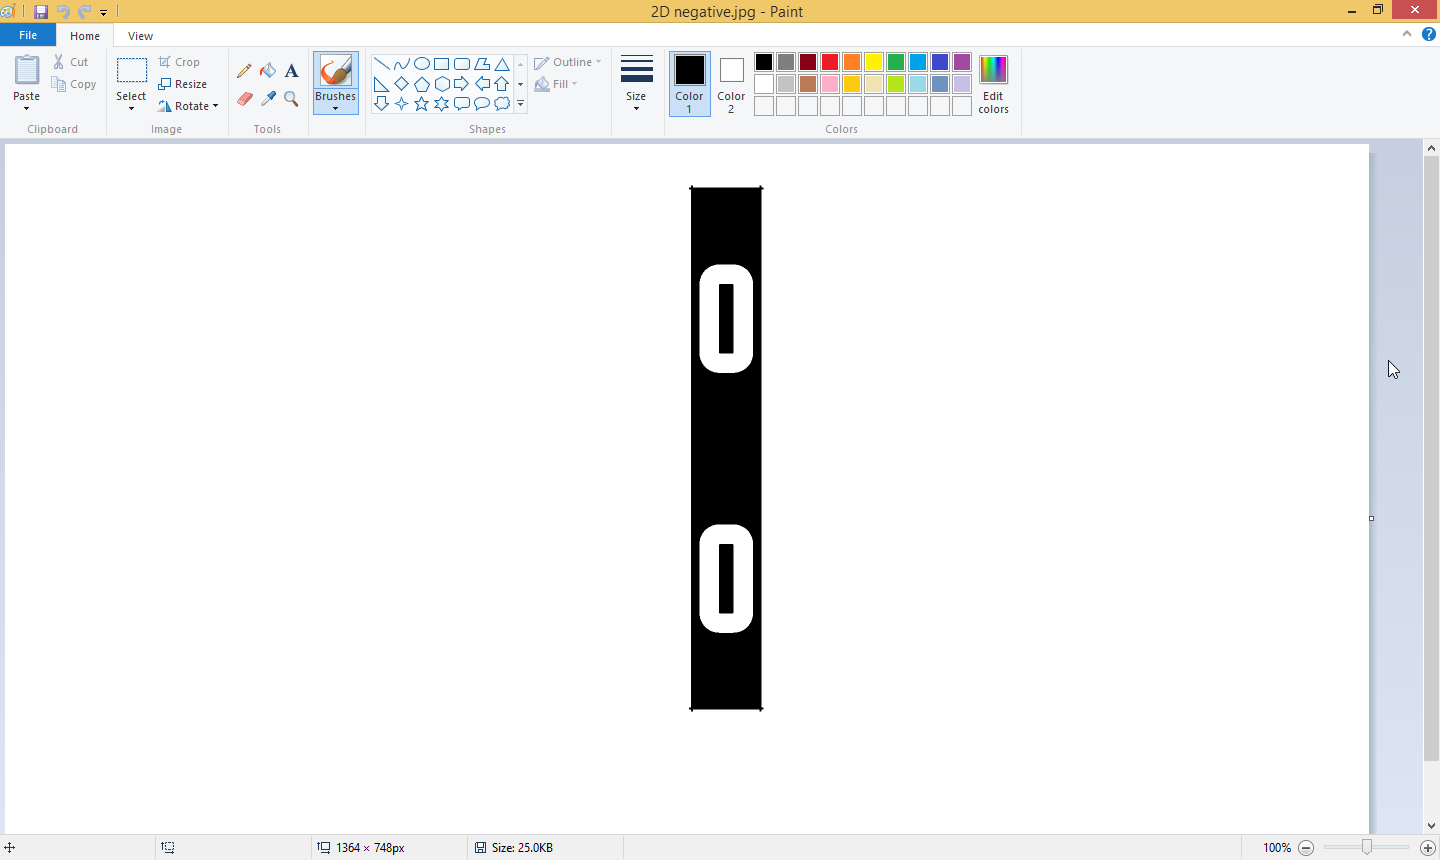Toggle Color 2 as active color
1440x860 pixels.
click(x=731, y=83)
